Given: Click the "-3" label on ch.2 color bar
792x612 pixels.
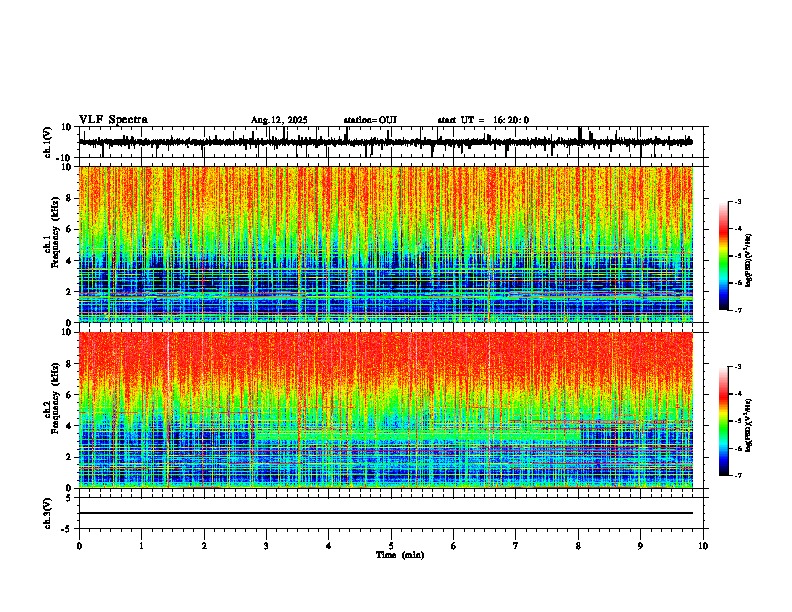Looking at the screenshot, I should click(738, 367).
